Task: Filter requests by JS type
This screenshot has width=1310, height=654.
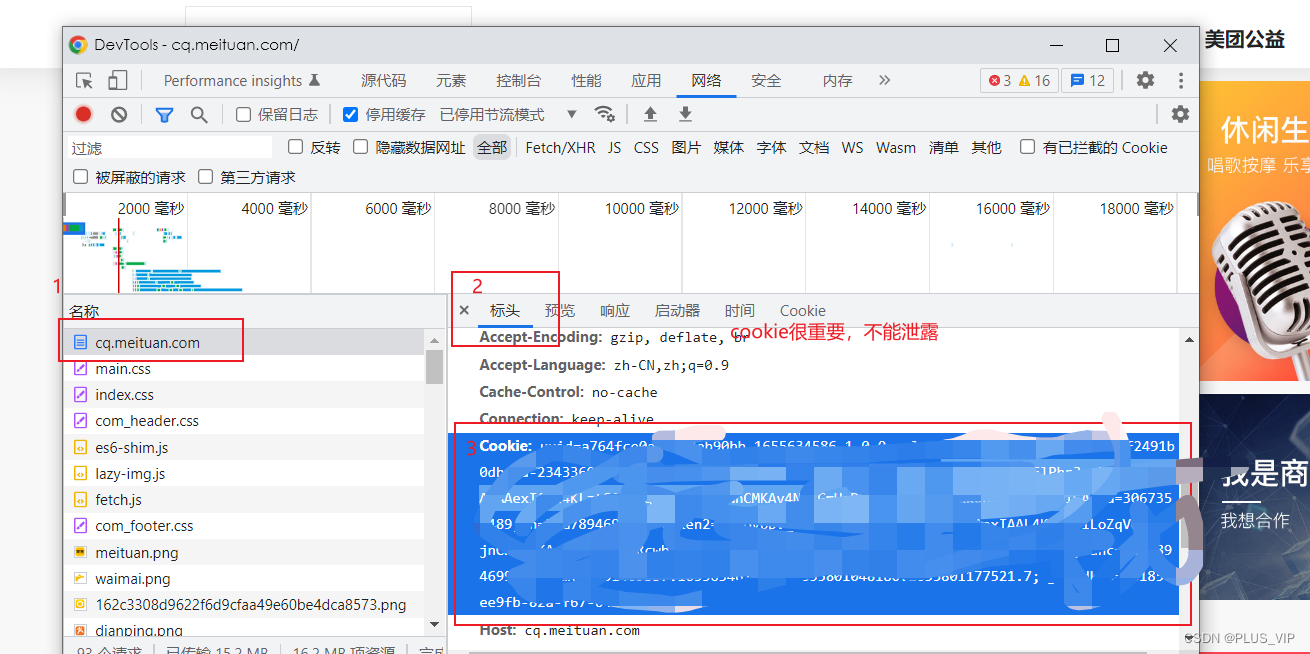Action: [614, 147]
